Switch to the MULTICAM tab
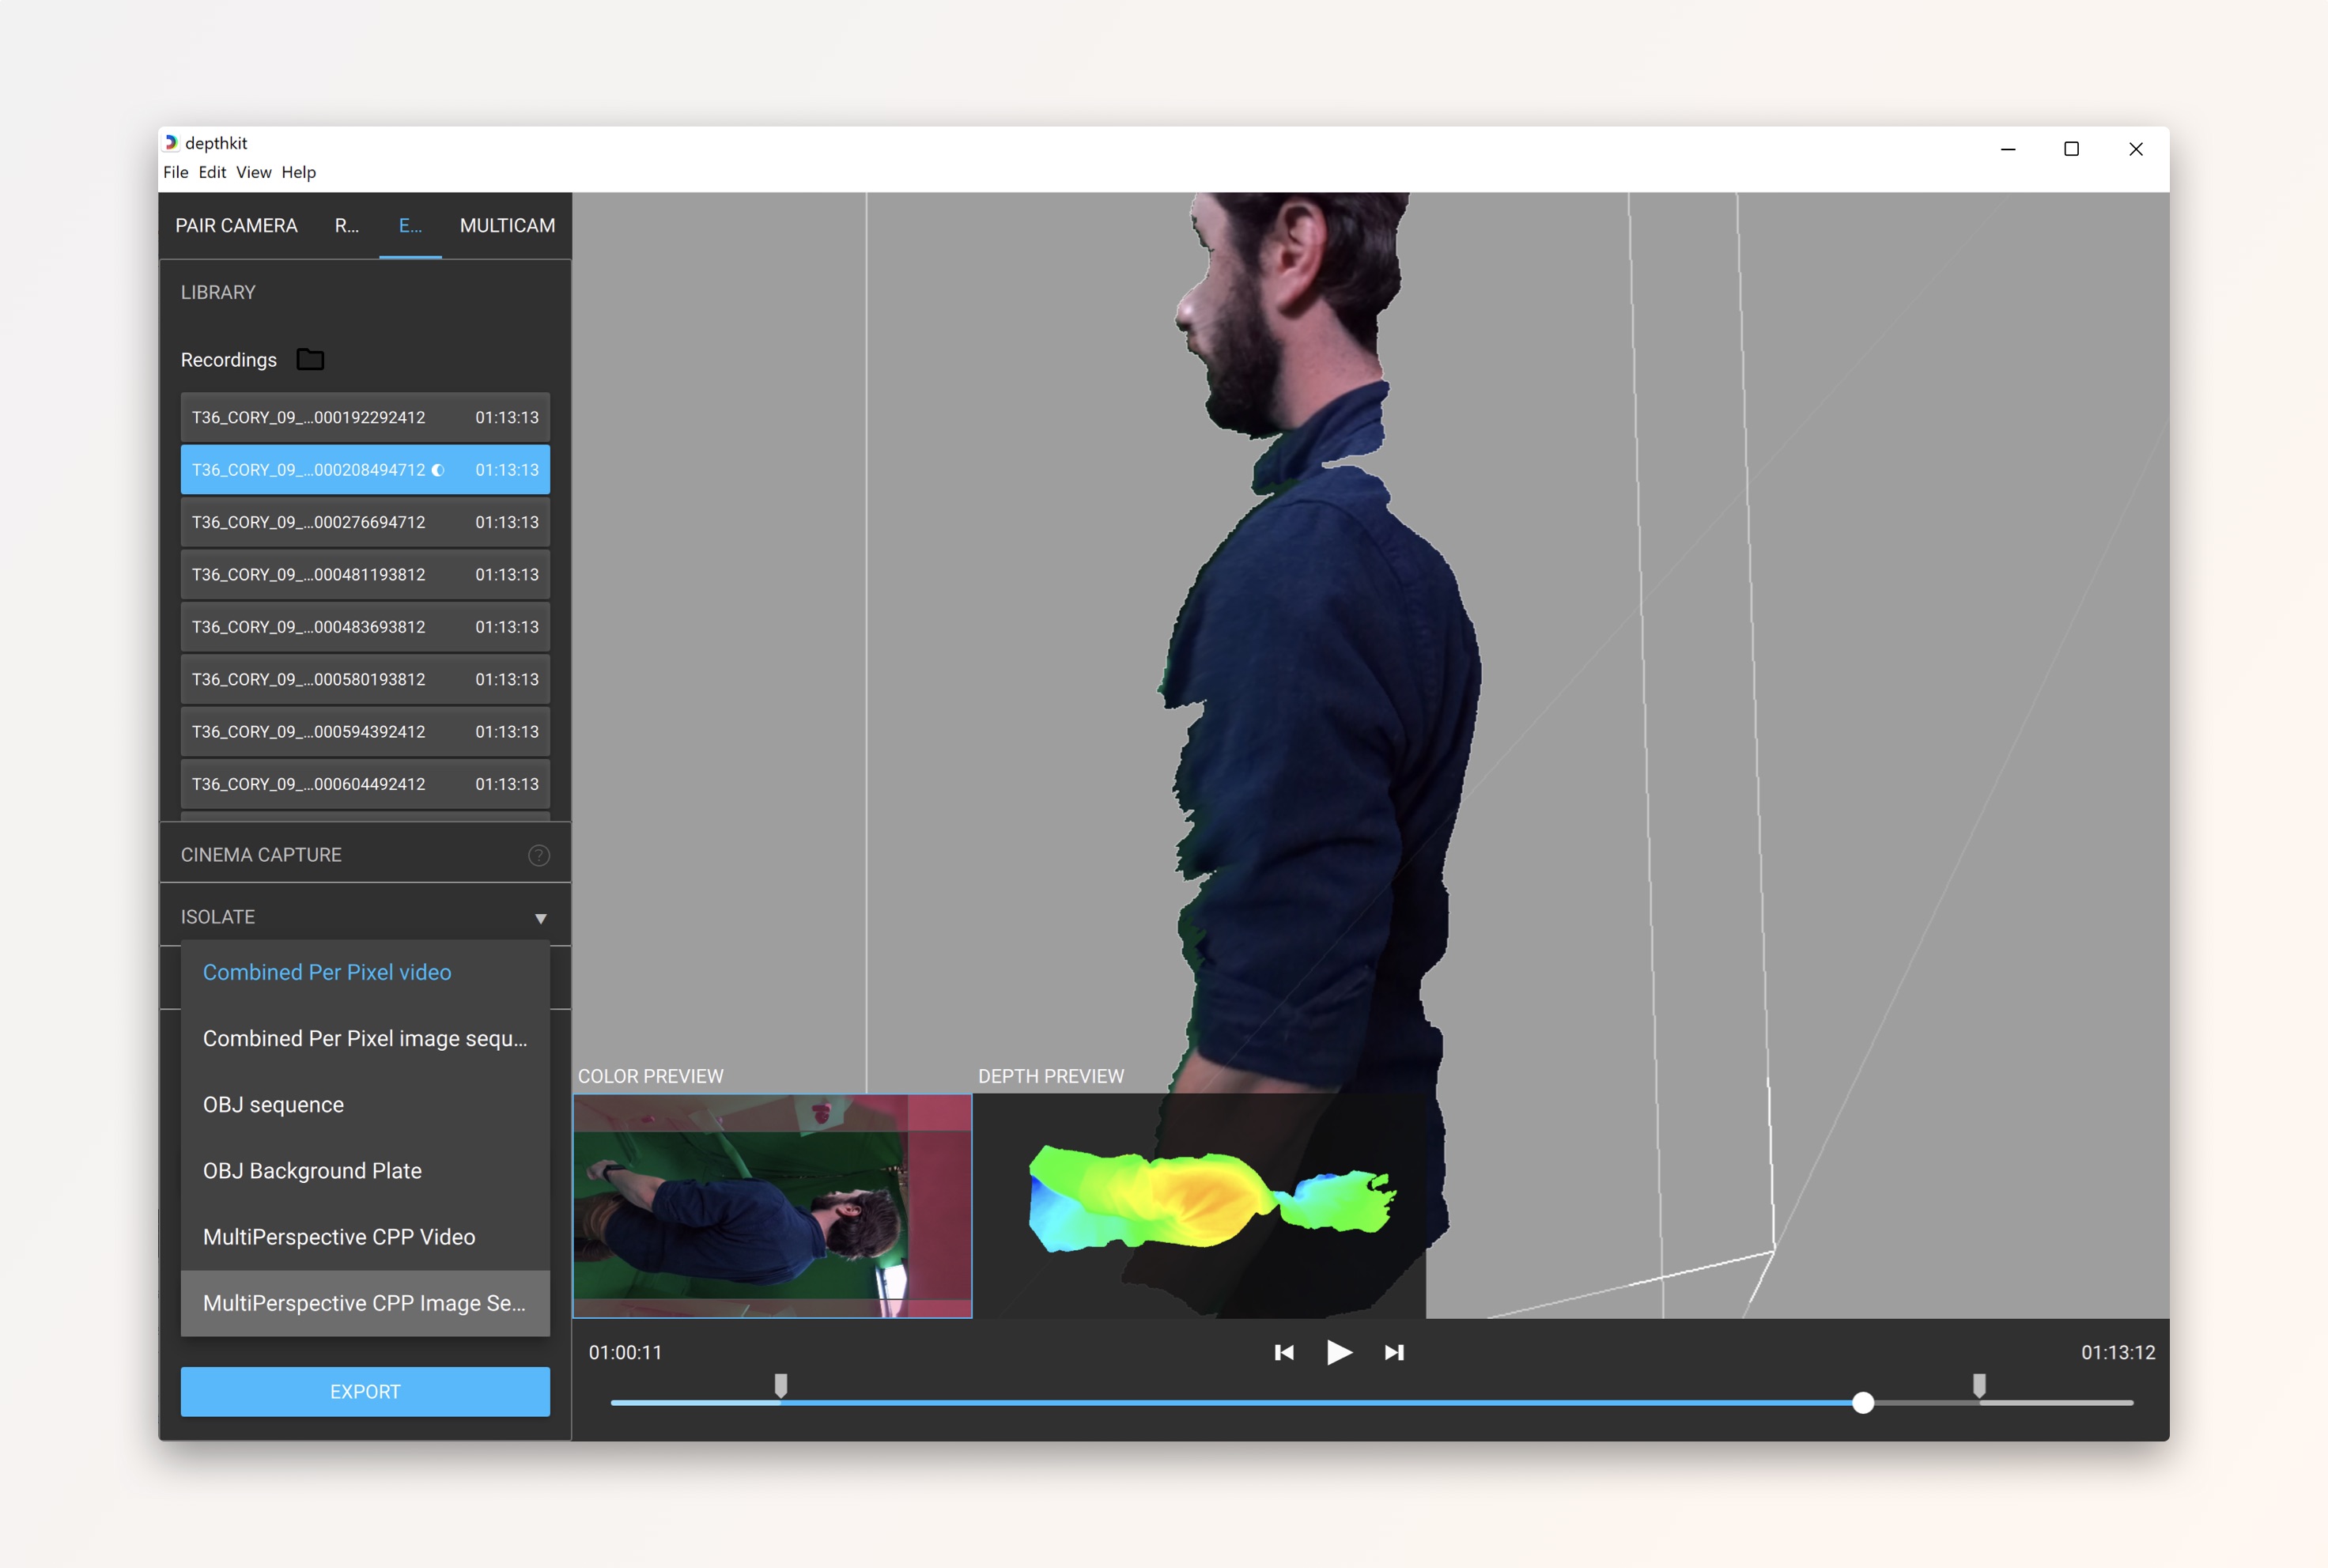This screenshot has width=2328, height=1568. point(507,226)
